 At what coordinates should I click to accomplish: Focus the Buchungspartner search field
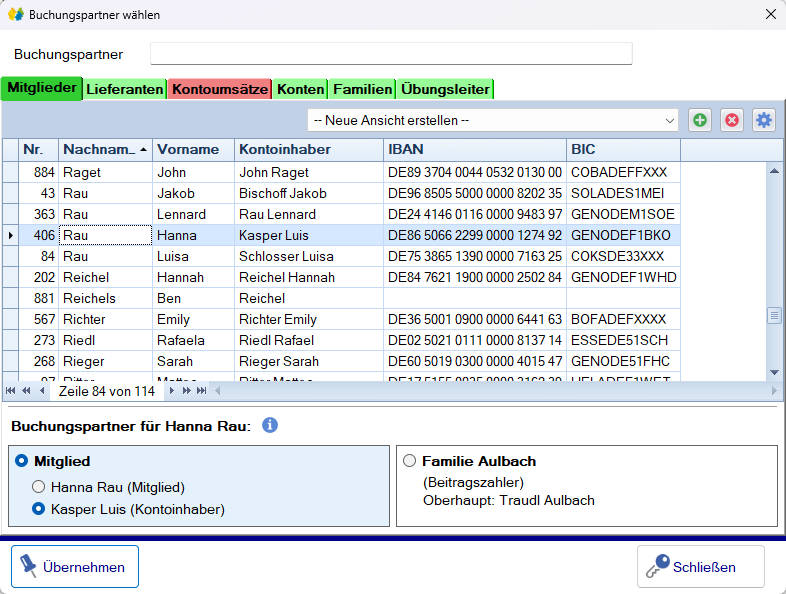391,53
